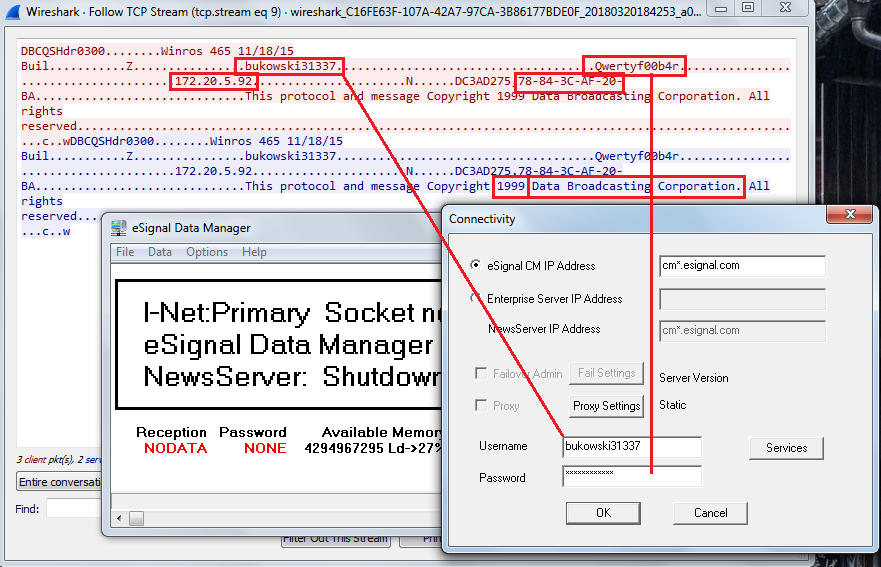Viewport: 881px width, 567px height.
Task: Open the Entire conversation dropdown in Wireshark
Action: coord(59,482)
